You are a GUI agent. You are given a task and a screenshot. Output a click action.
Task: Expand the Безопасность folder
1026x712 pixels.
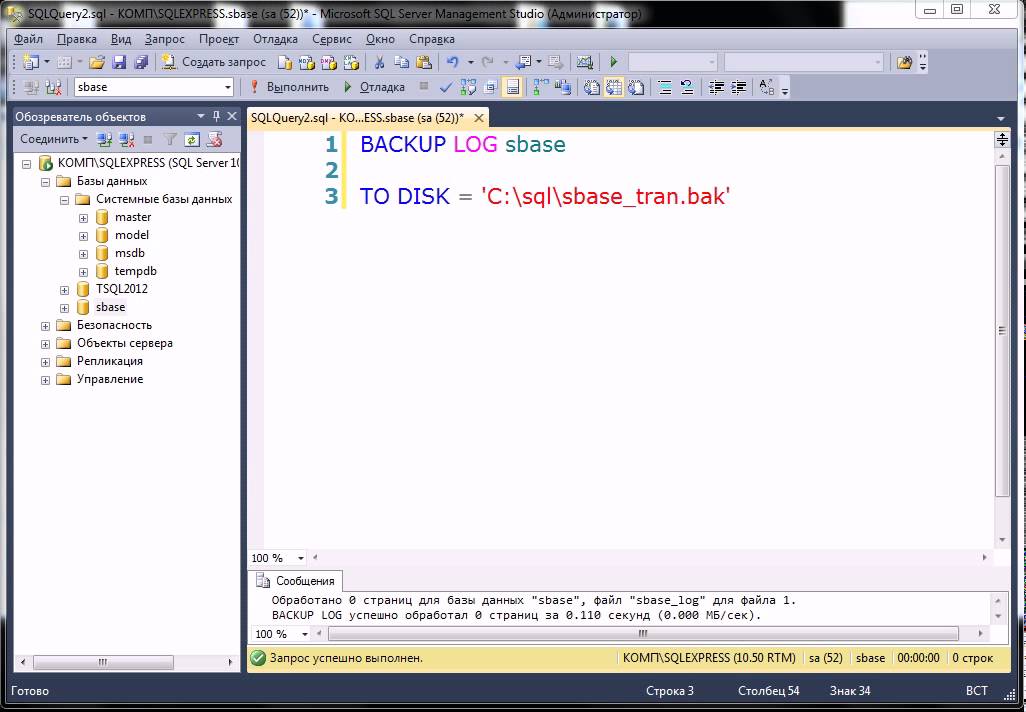[45, 326]
